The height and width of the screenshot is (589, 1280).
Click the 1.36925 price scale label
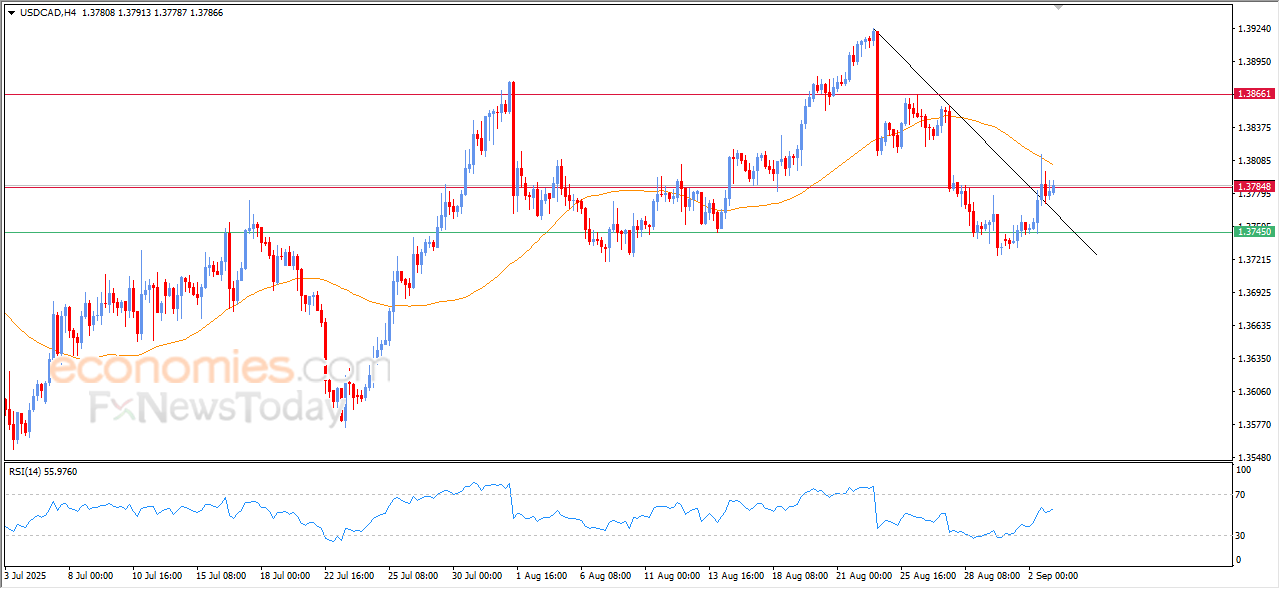coord(1254,293)
